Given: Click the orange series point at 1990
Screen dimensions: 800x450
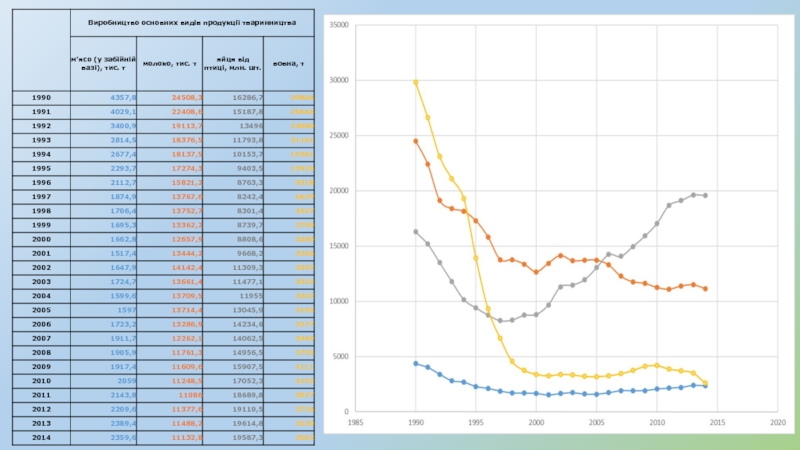Looking at the screenshot, I should 416,141.
